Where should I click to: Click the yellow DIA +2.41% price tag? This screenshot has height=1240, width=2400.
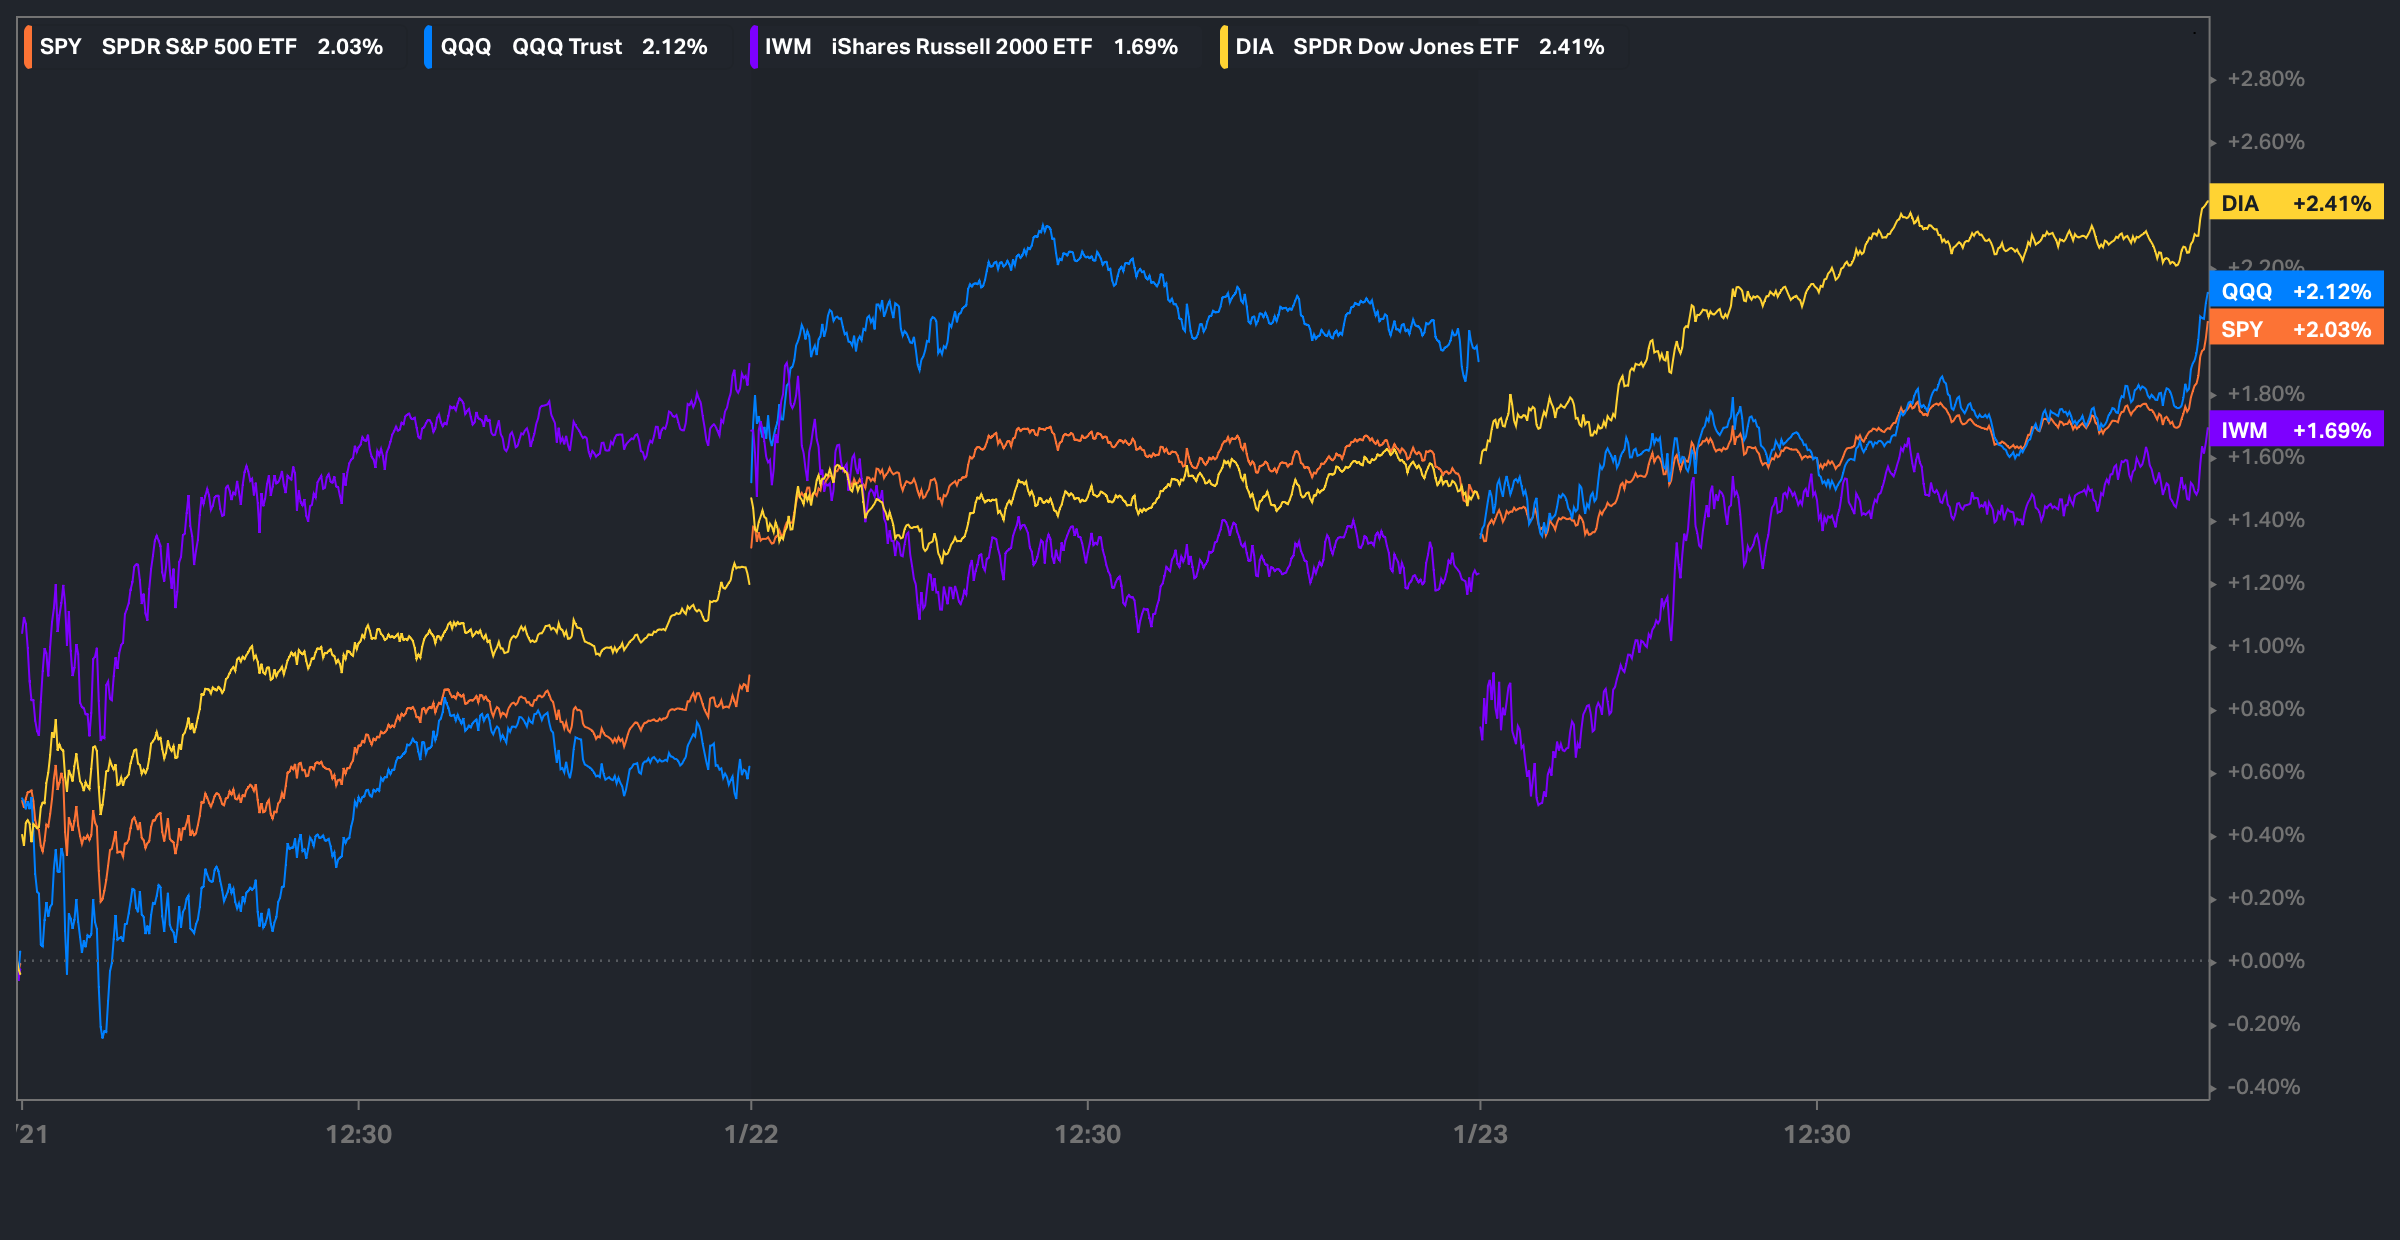[x=2296, y=203]
